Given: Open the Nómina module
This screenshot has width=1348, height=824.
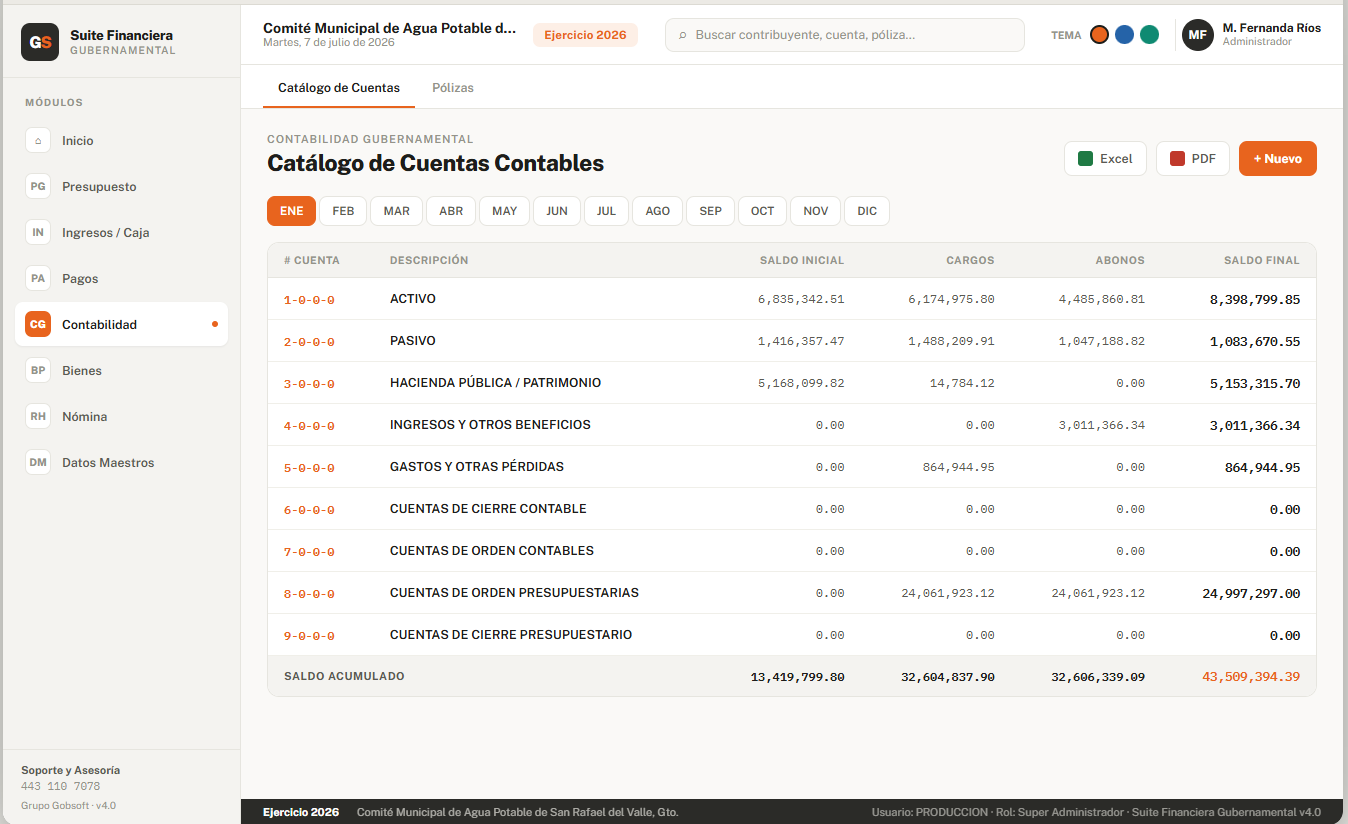Looking at the screenshot, I should pyautogui.click(x=121, y=417).
